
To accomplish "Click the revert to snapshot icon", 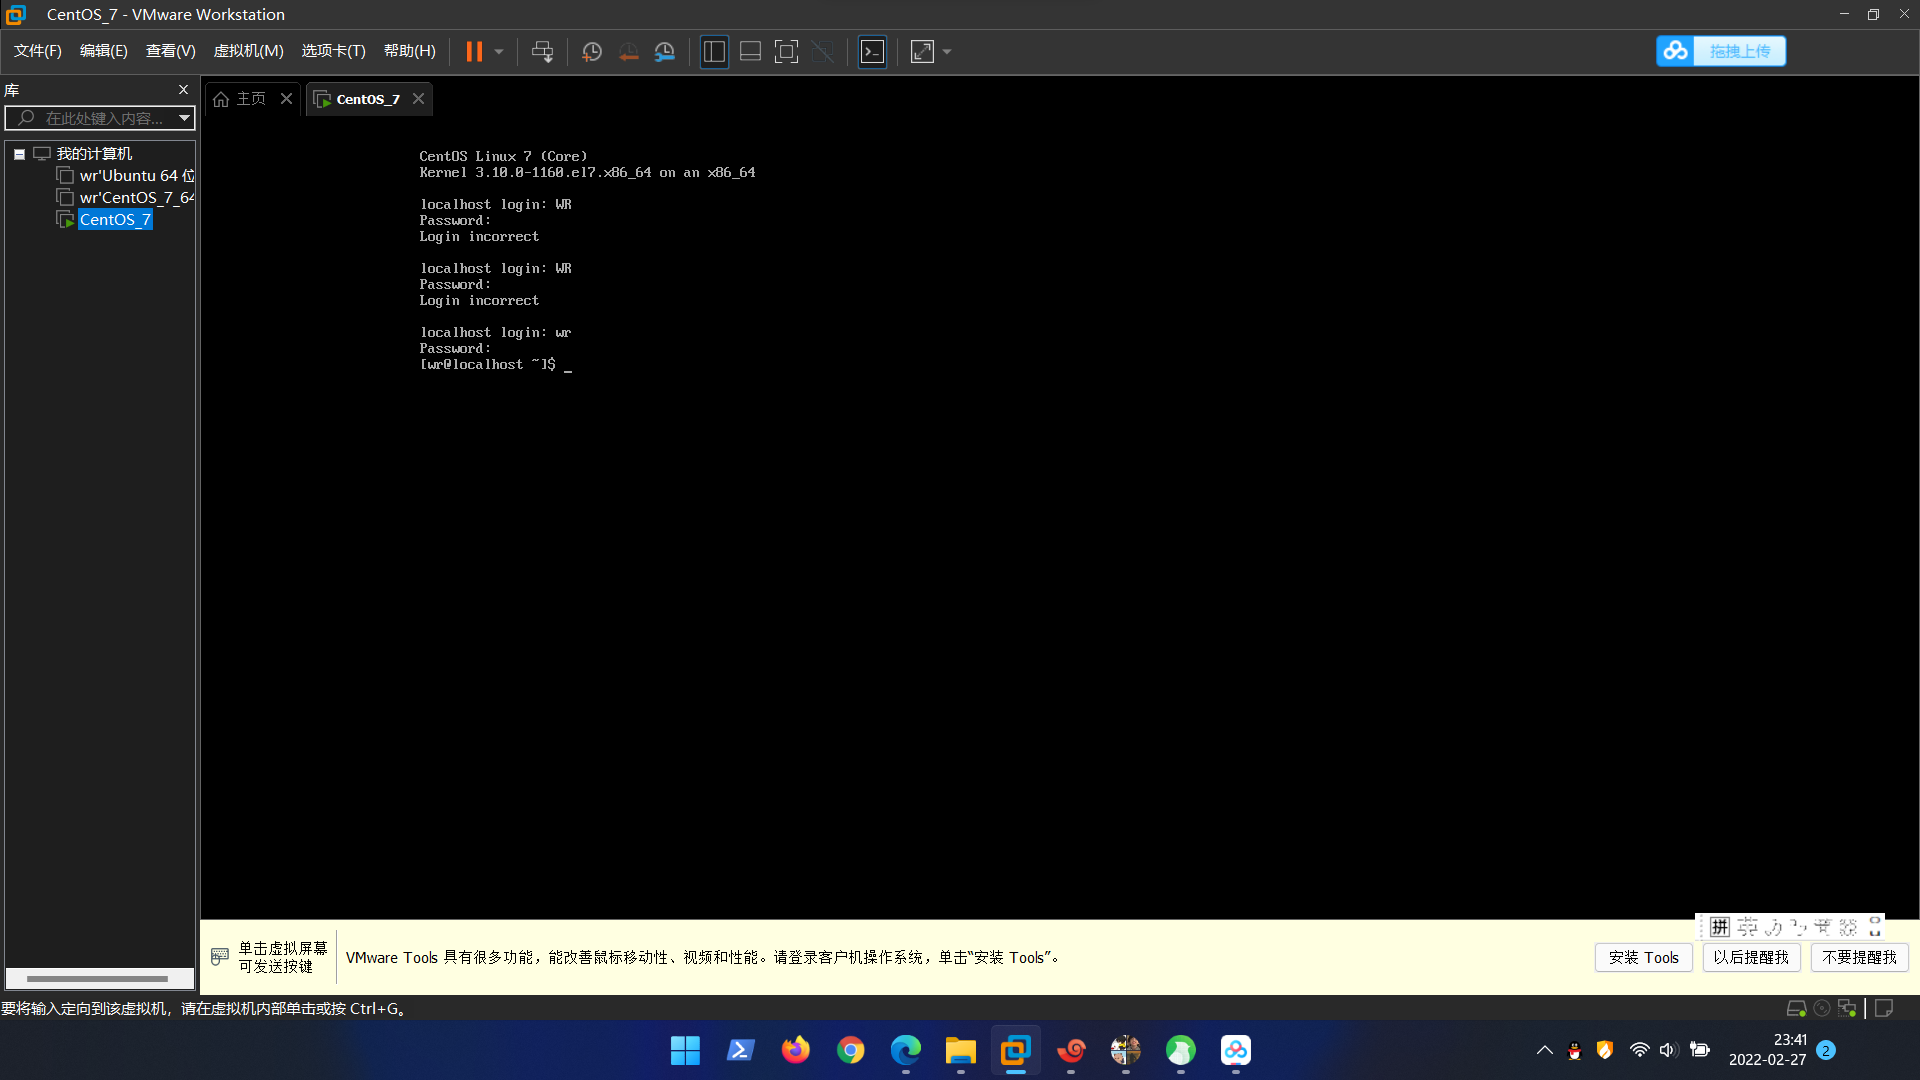I will coord(628,52).
